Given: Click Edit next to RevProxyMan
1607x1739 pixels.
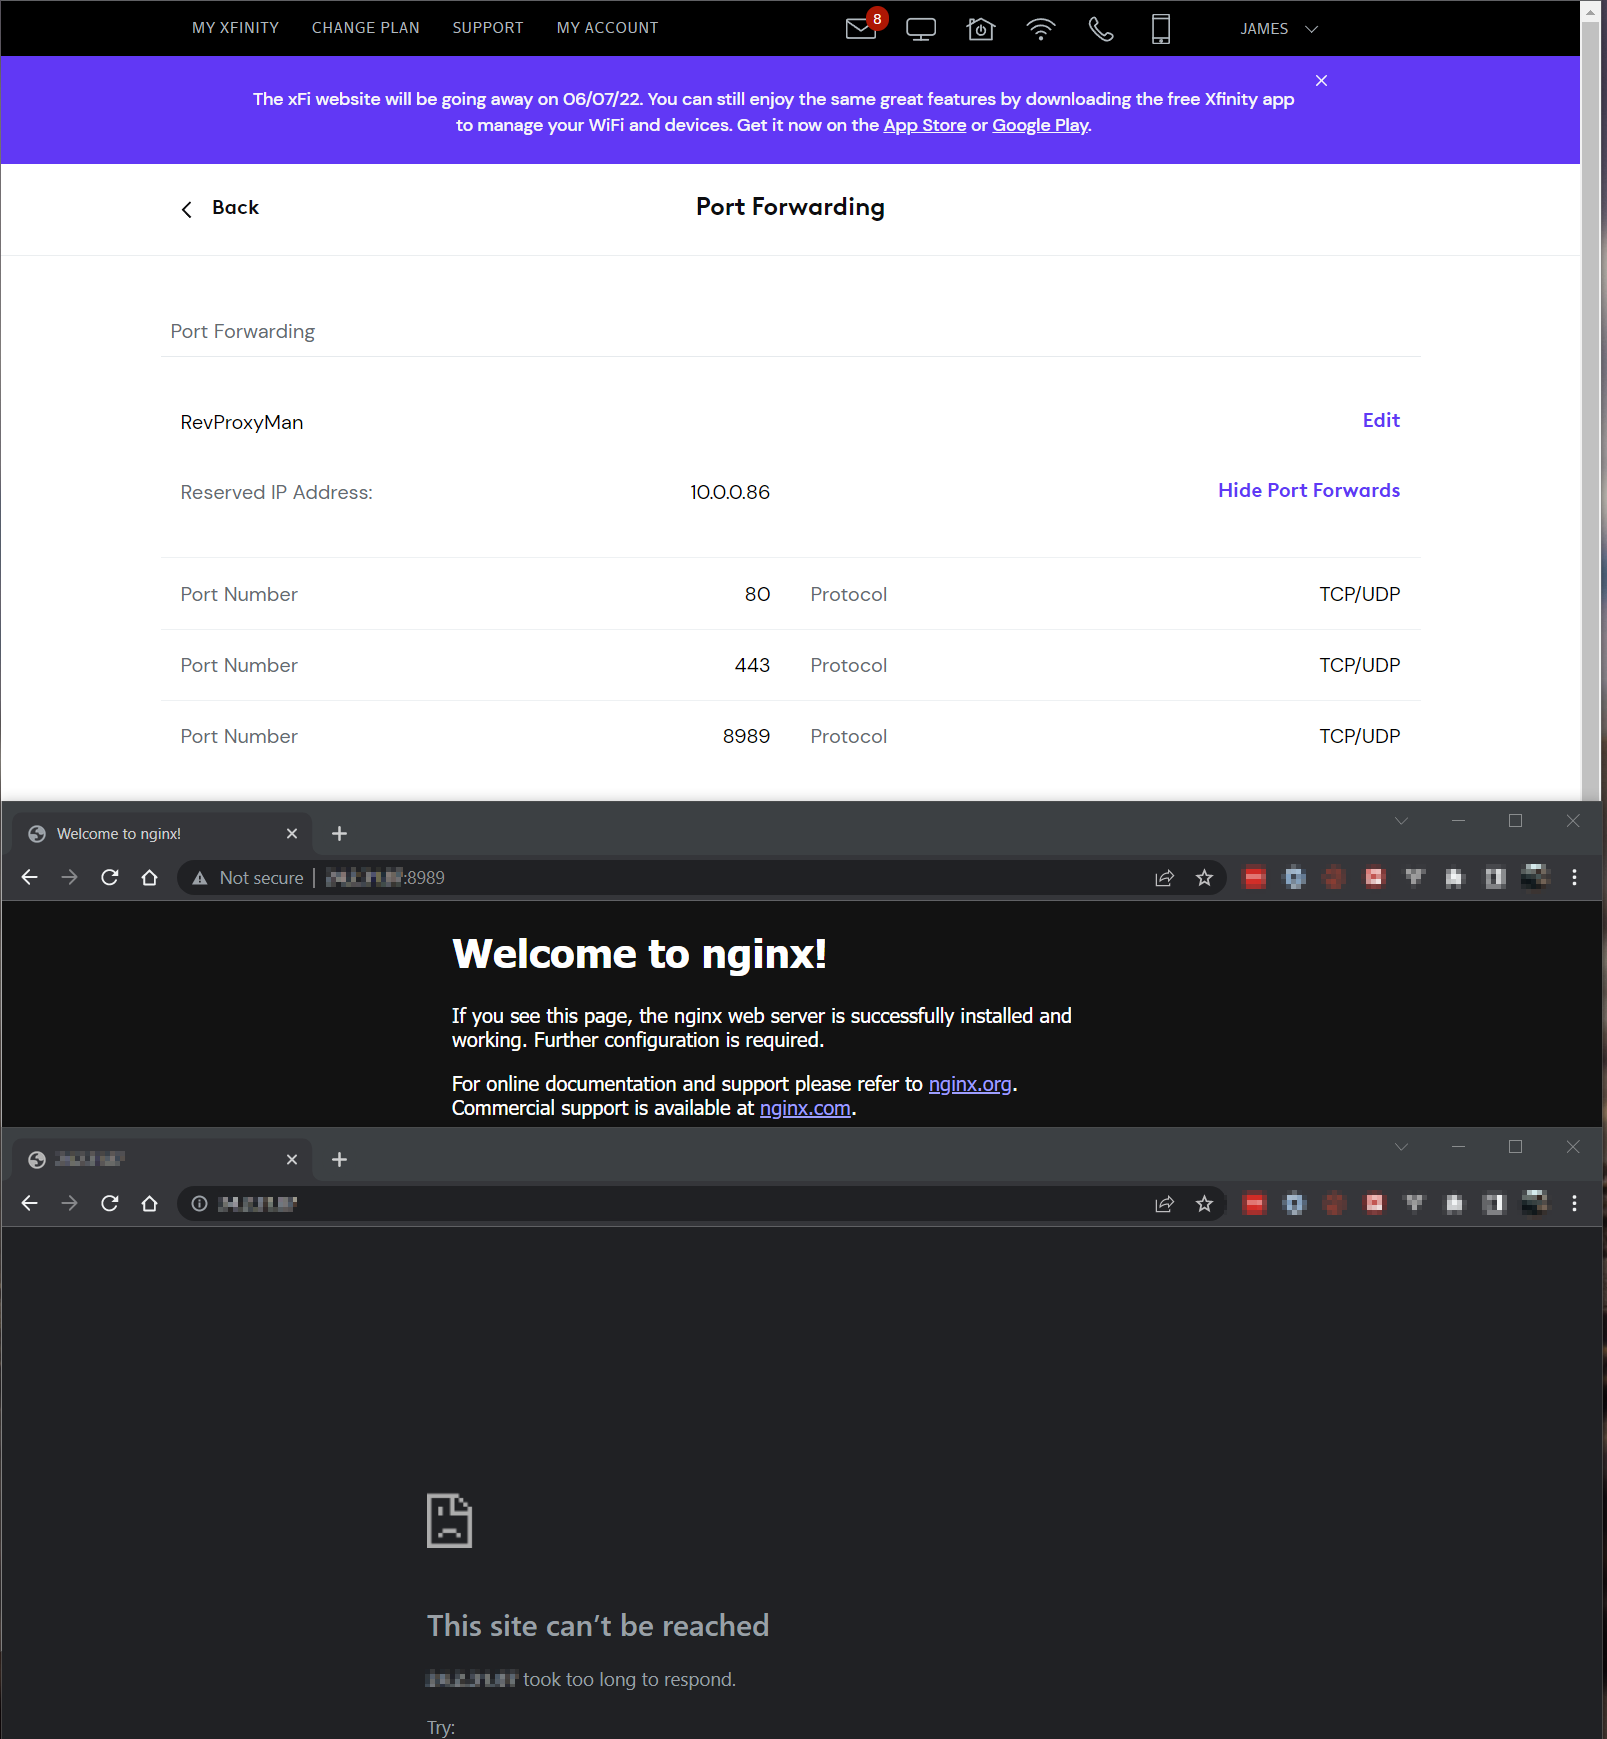Looking at the screenshot, I should tap(1380, 421).
